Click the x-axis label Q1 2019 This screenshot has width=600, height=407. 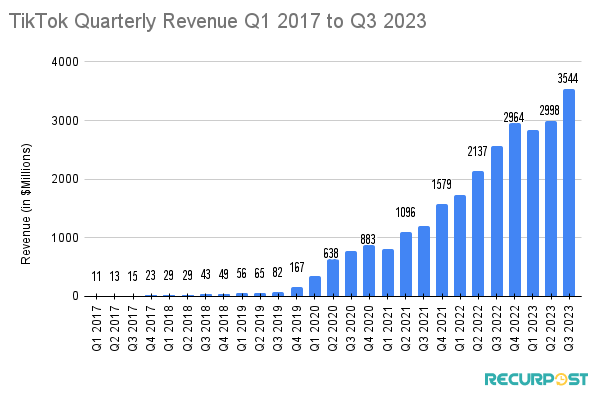click(241, 328)
